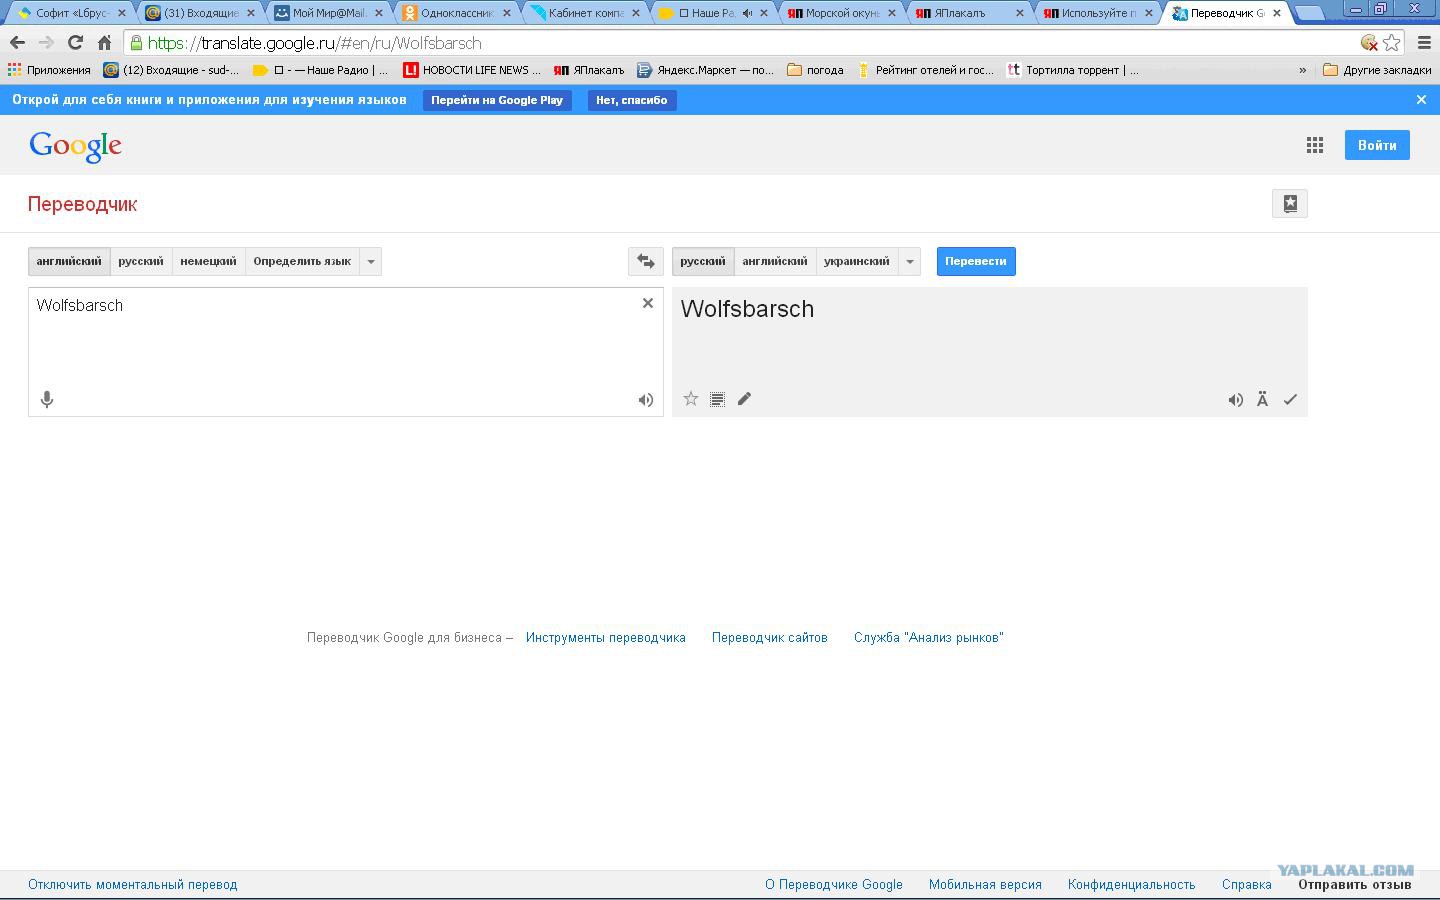Star the translation to save it
1440x900 pixels.
pos(690,399)
